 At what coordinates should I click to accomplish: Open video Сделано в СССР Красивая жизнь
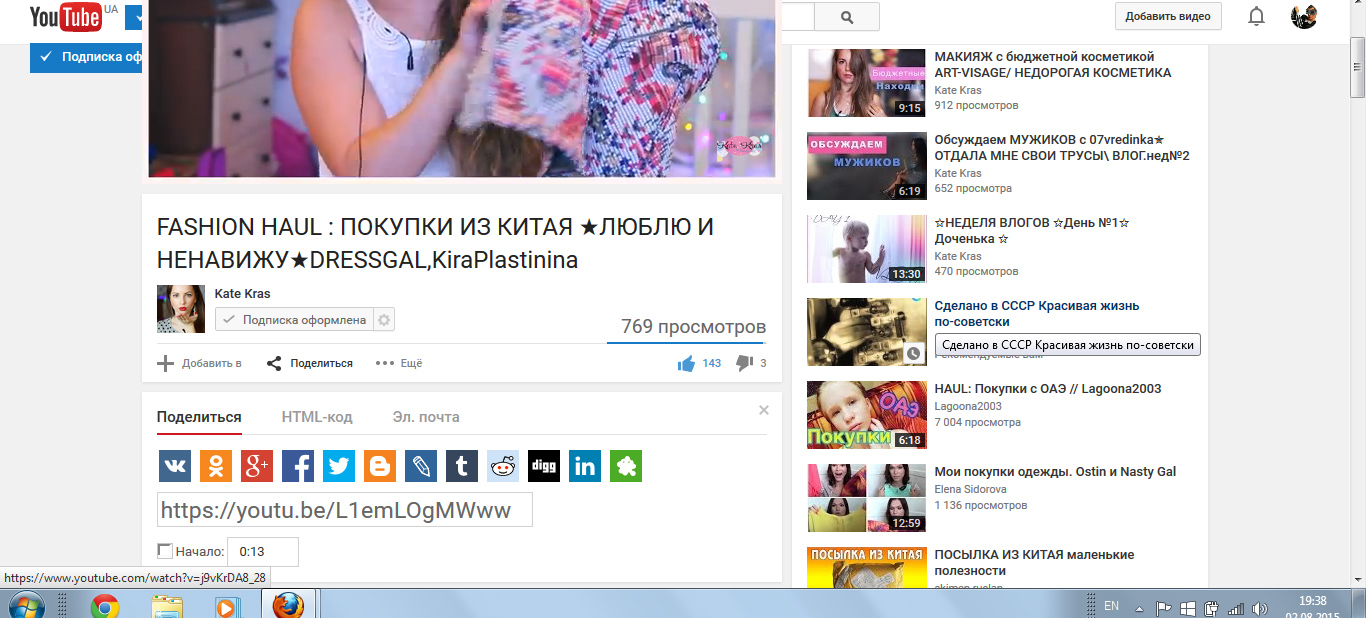coord(1036,314)
